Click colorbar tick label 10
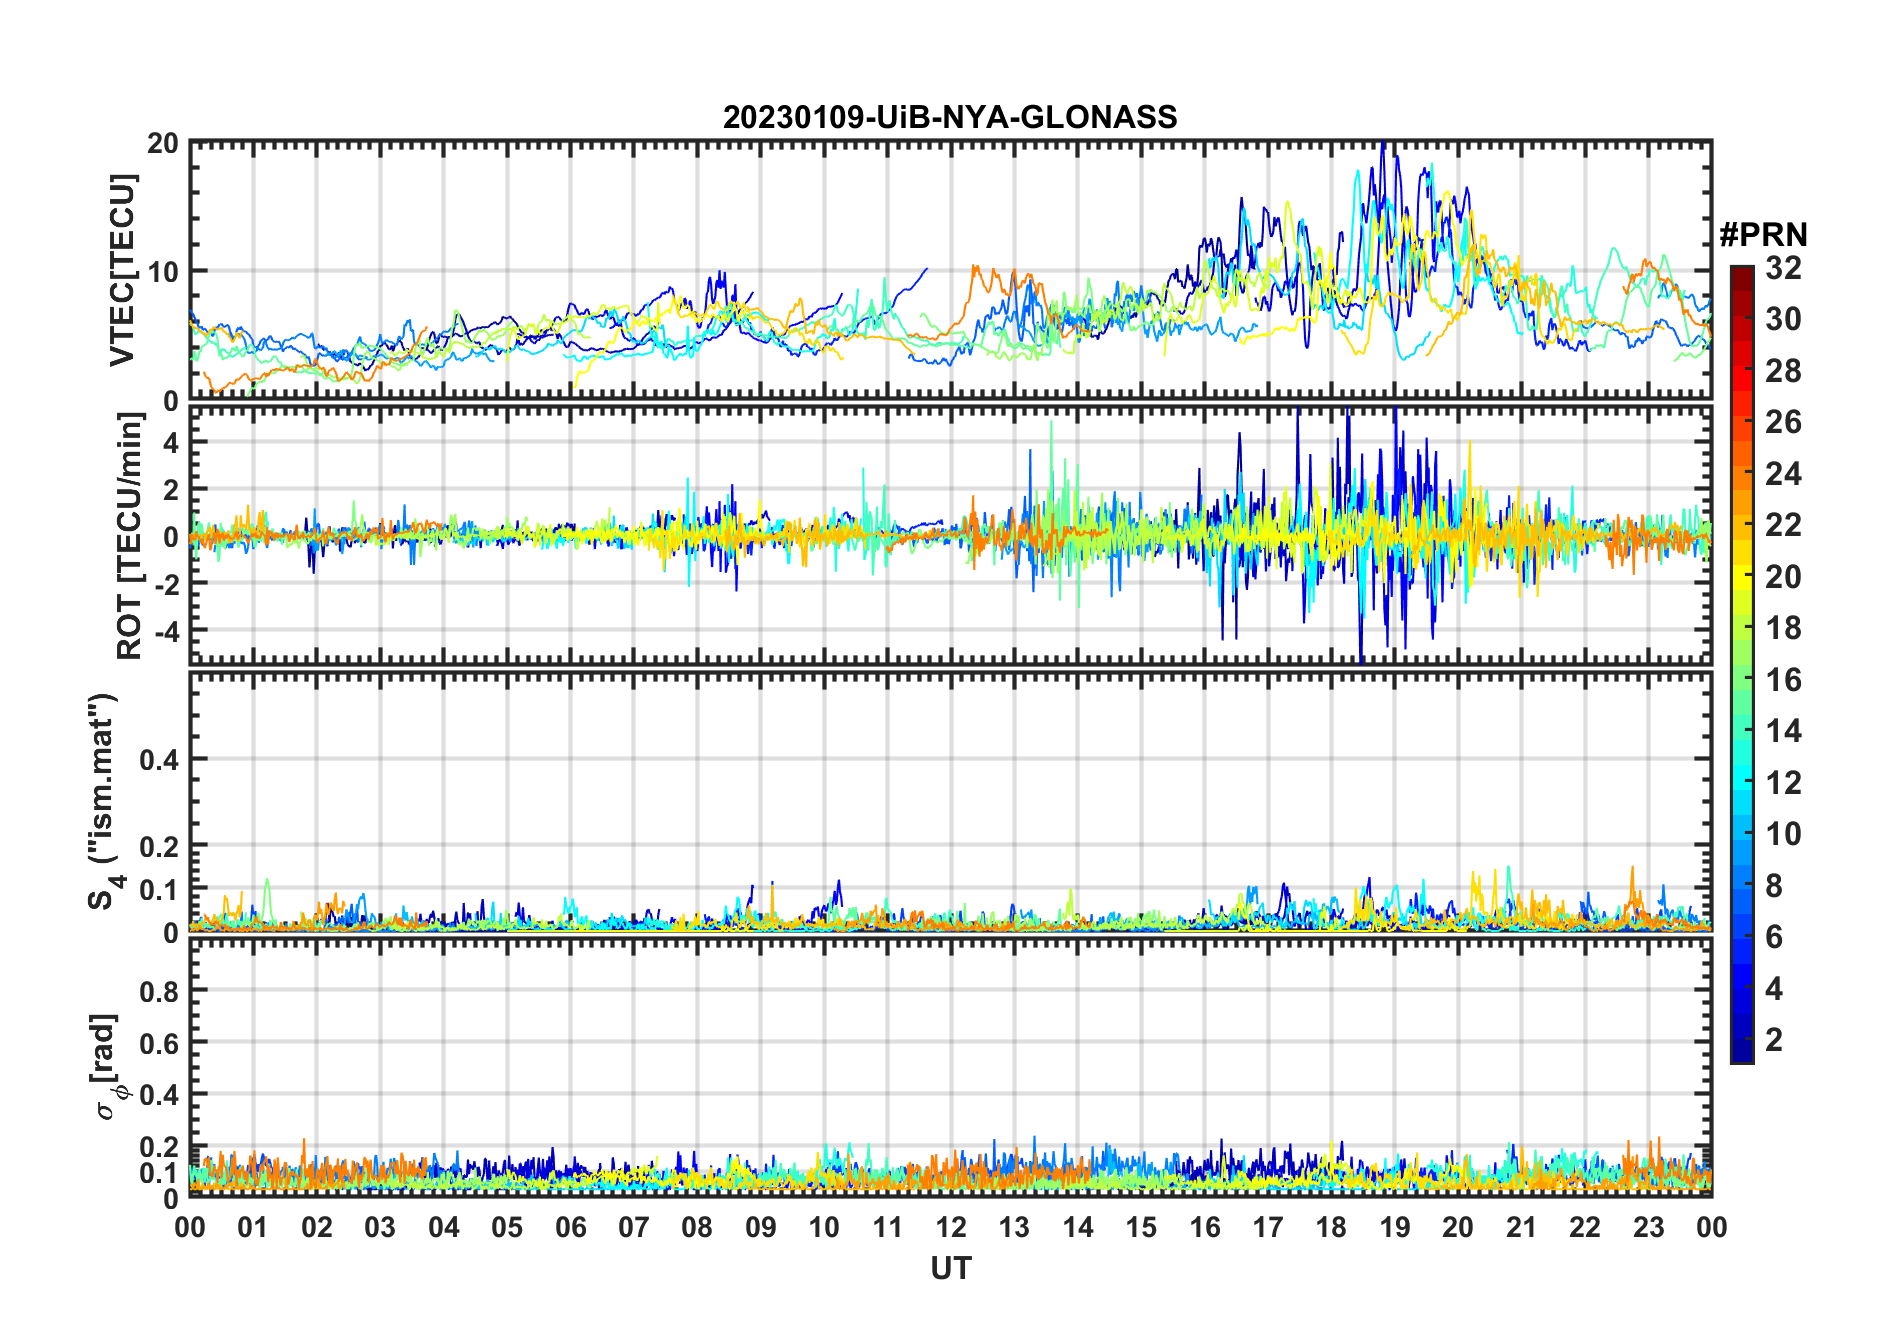Viewport: 1902px width, 1330px height. [x=1783, y=834]
